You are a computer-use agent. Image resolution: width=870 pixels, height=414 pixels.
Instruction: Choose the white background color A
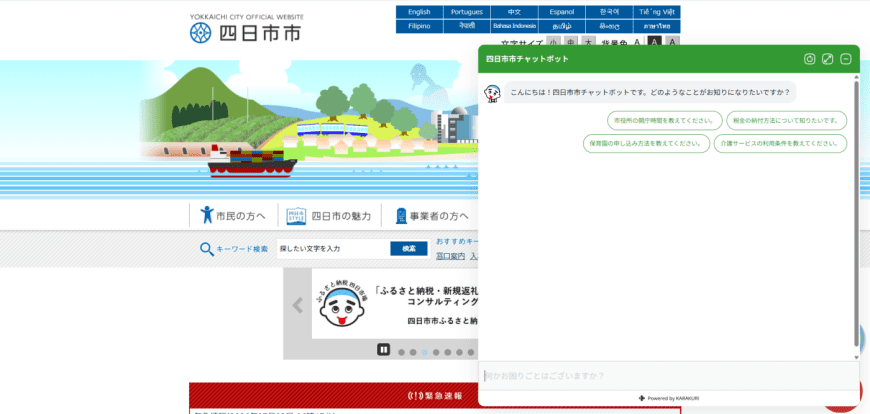(637, 43)
